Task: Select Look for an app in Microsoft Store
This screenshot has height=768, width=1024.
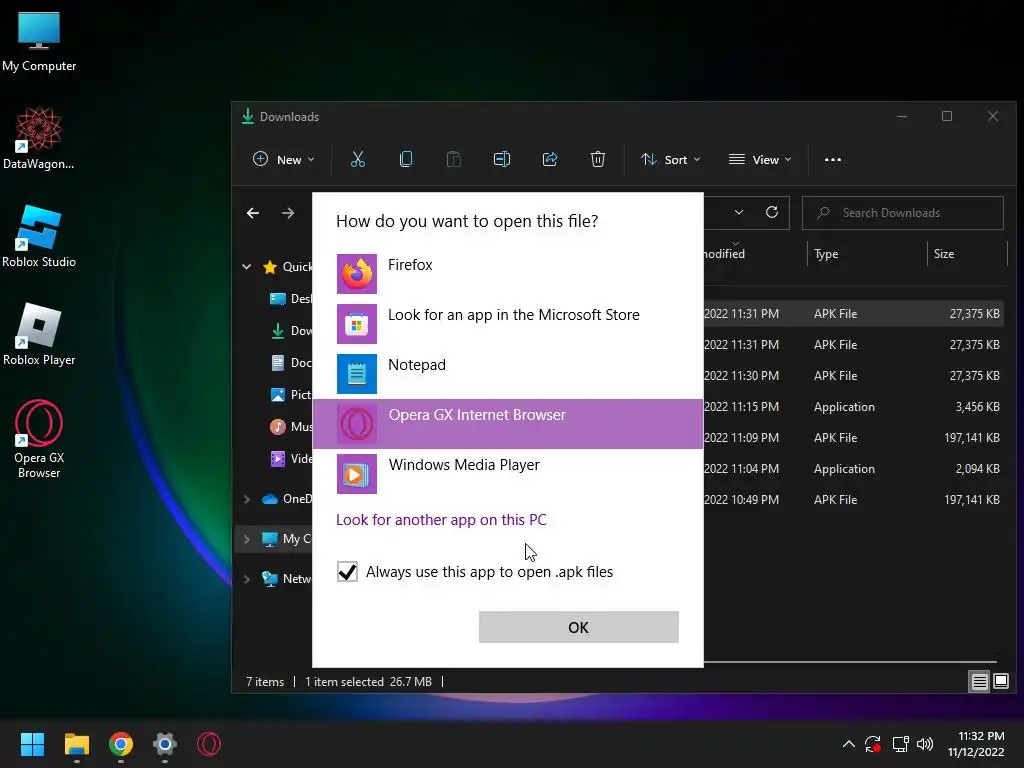Action: pyautogui.click(x=508, y=323)
